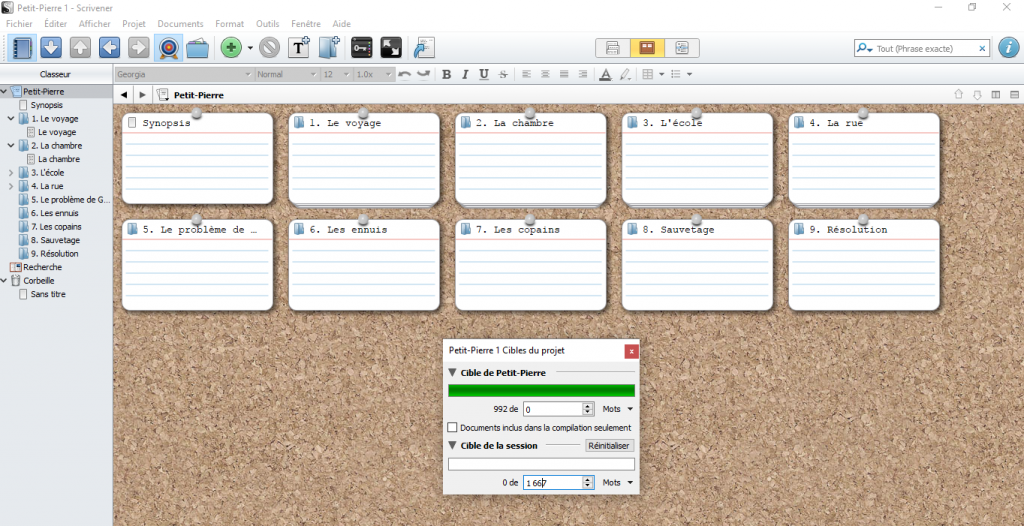Open the Projet menu

point(134,24)
